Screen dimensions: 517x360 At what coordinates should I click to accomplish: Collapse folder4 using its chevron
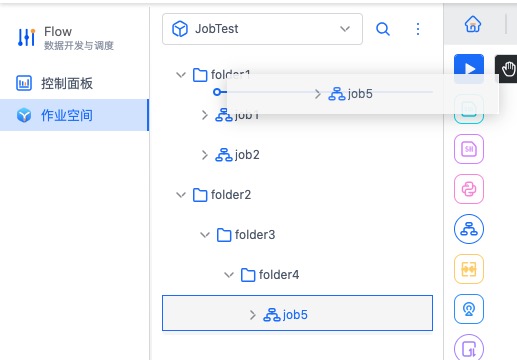pos(229,275)
